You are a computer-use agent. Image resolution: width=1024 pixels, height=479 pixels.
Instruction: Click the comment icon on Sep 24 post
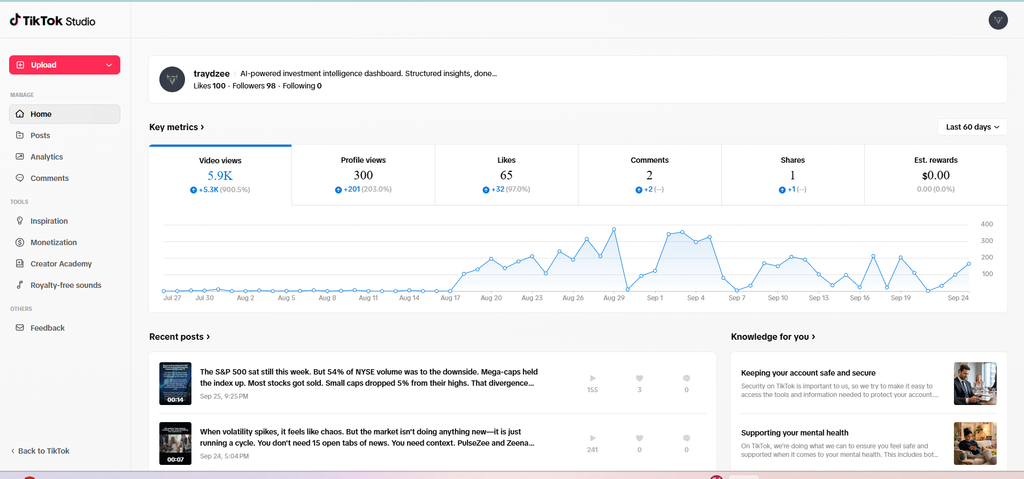(686, 438)
